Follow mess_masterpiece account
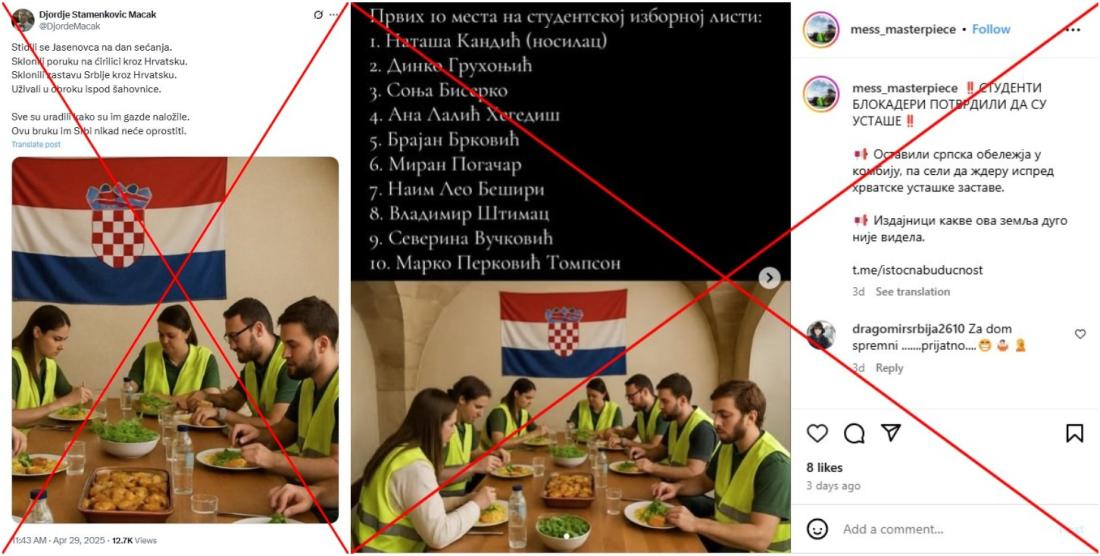 tap(991, 29)
